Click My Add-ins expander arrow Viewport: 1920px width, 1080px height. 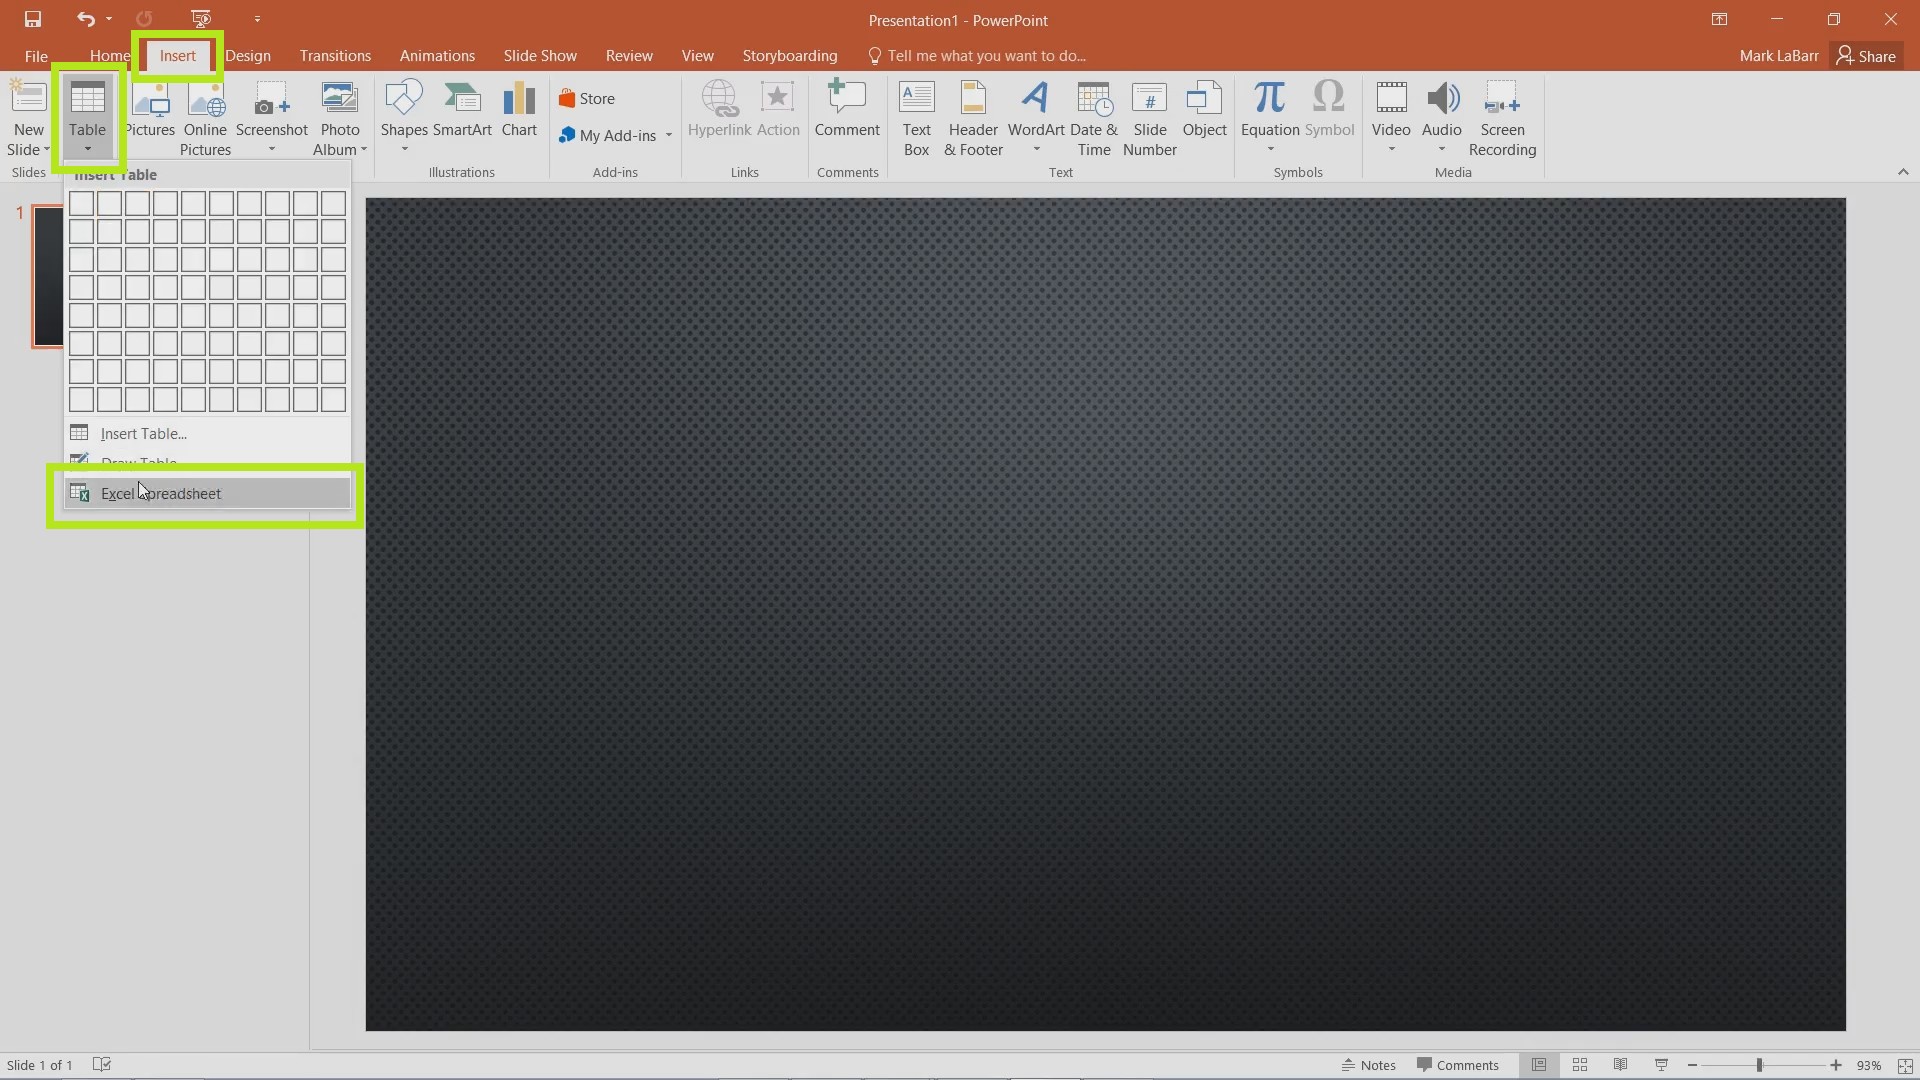(669, 135)
